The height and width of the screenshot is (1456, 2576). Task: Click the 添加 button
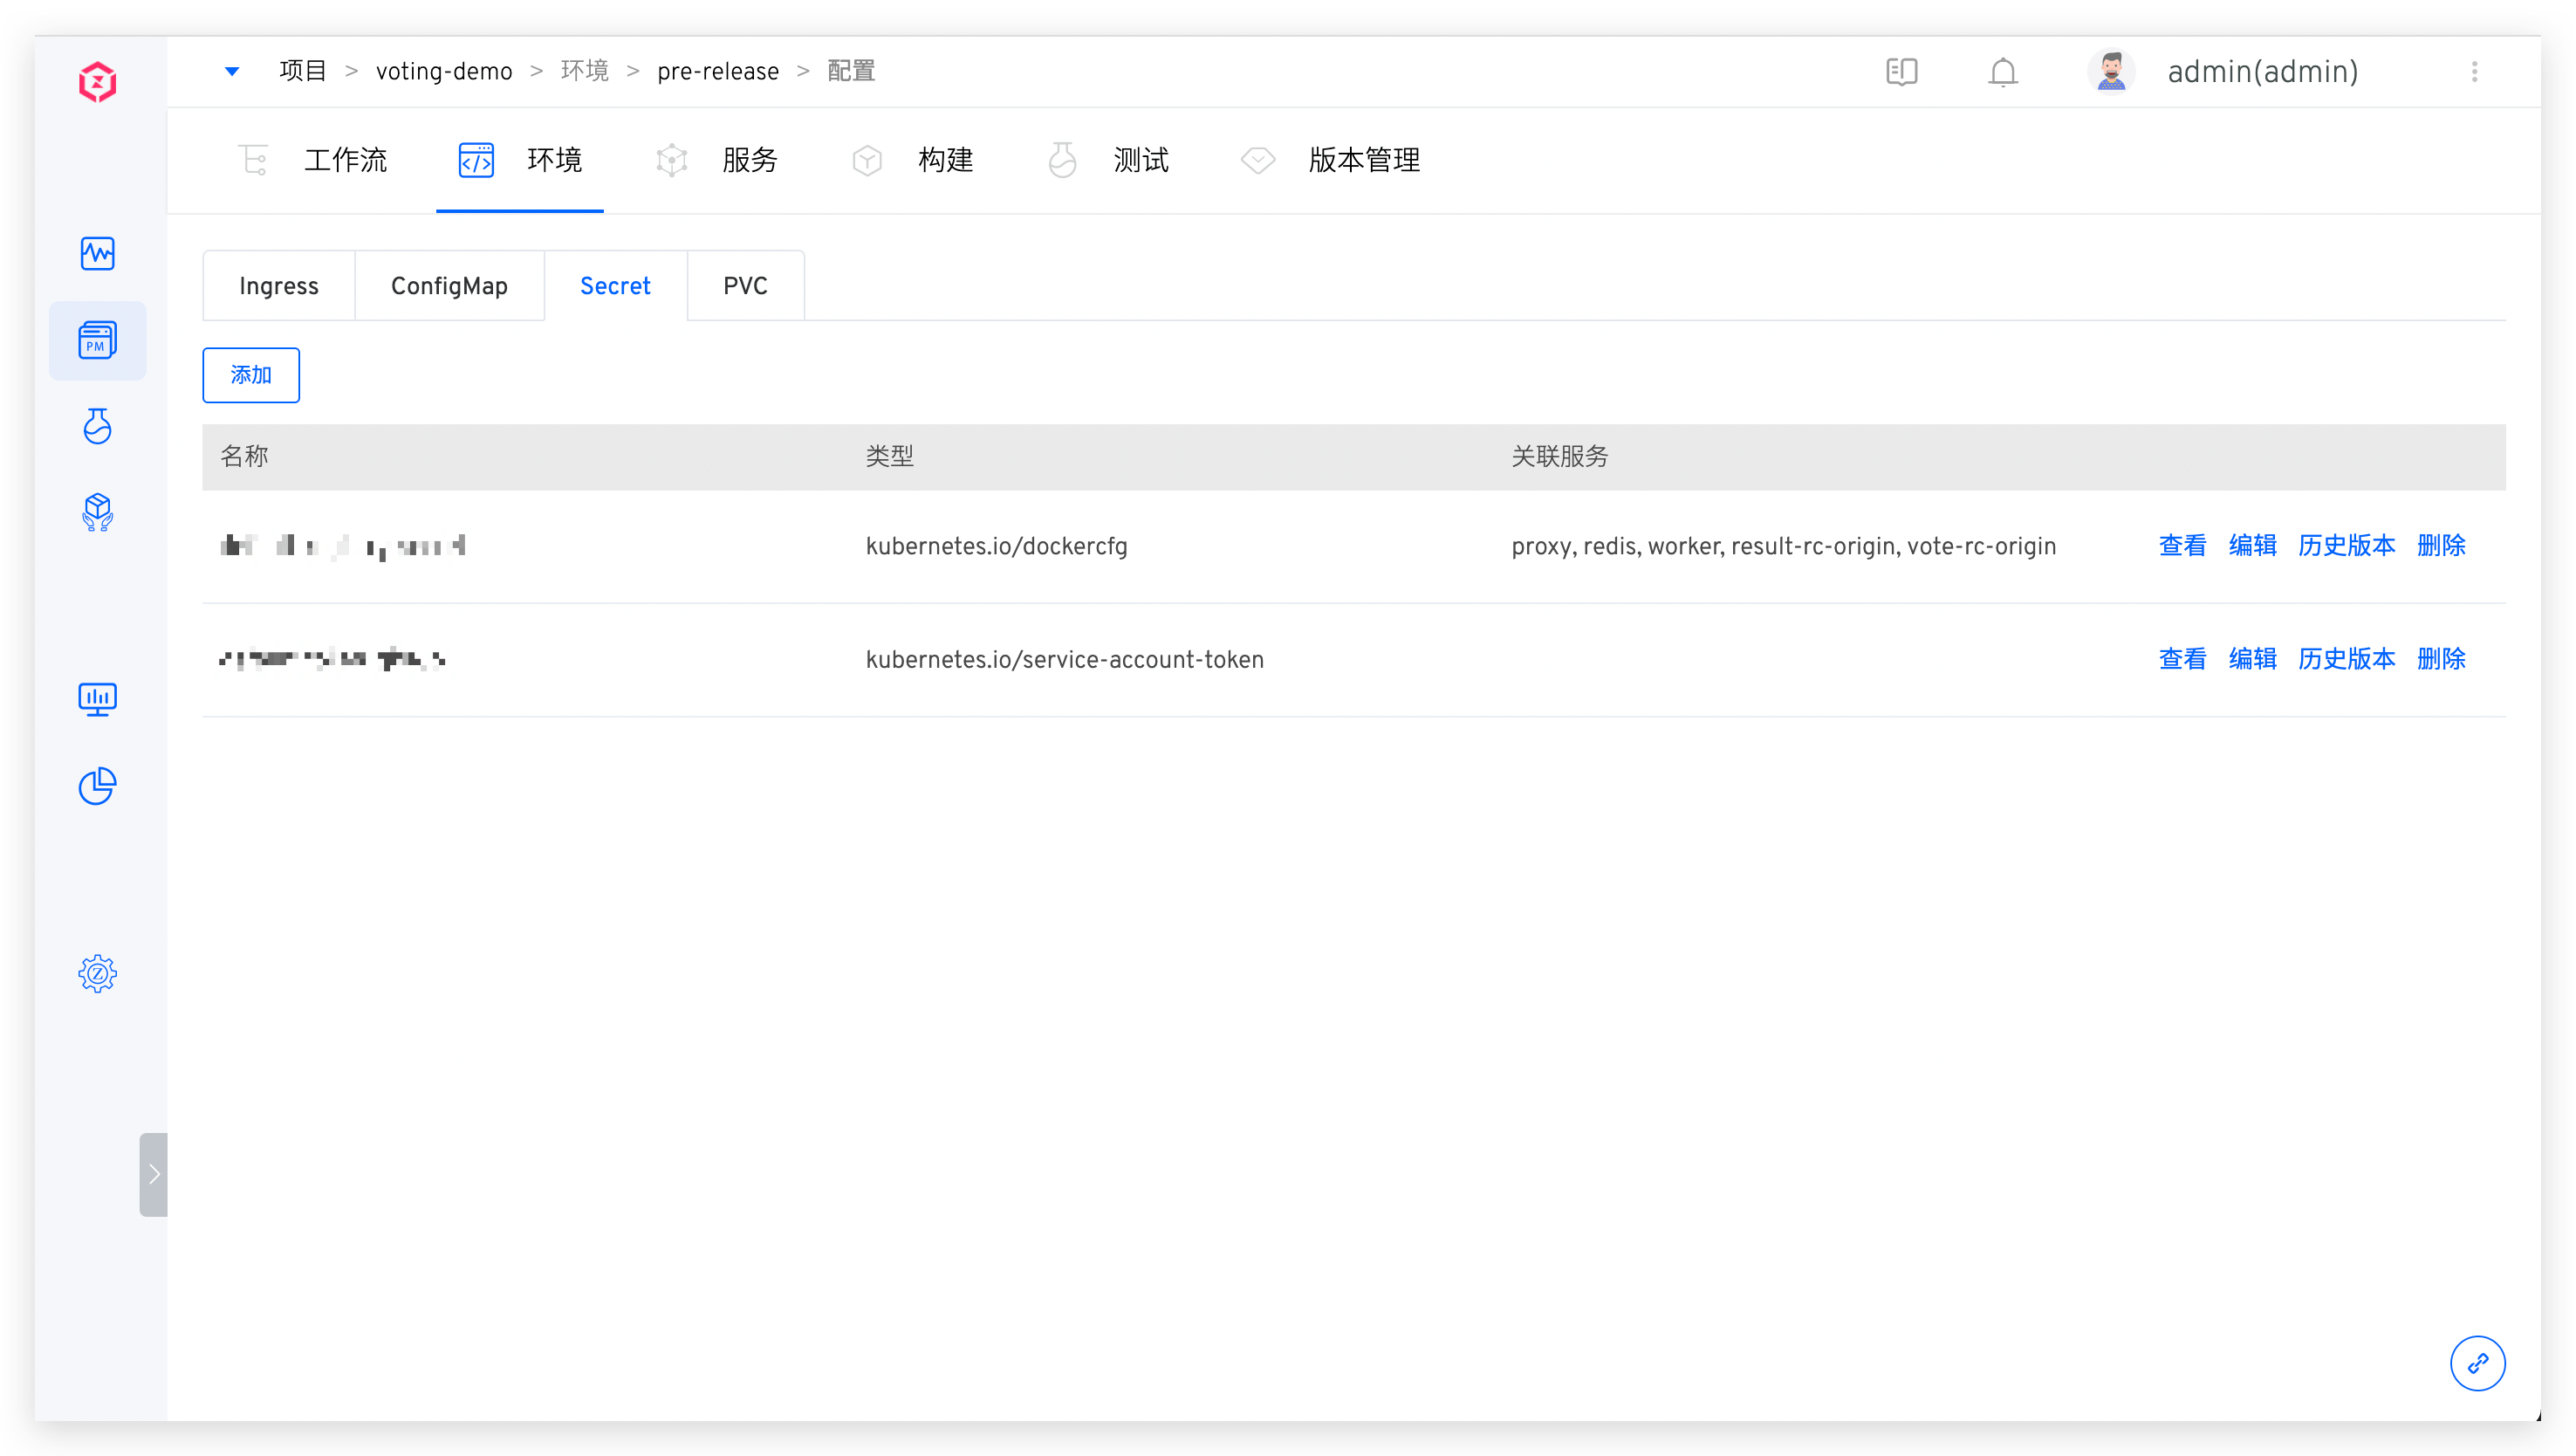250,375
